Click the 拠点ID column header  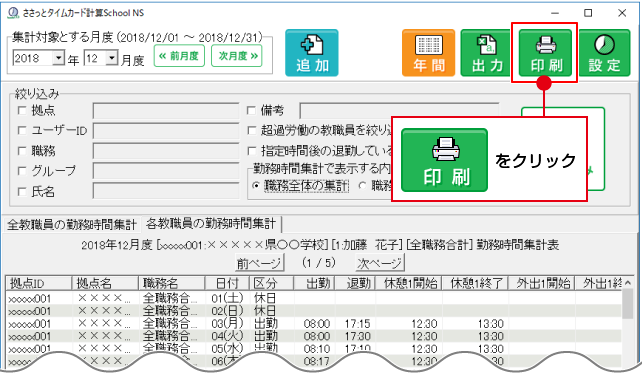pos(39,283)
